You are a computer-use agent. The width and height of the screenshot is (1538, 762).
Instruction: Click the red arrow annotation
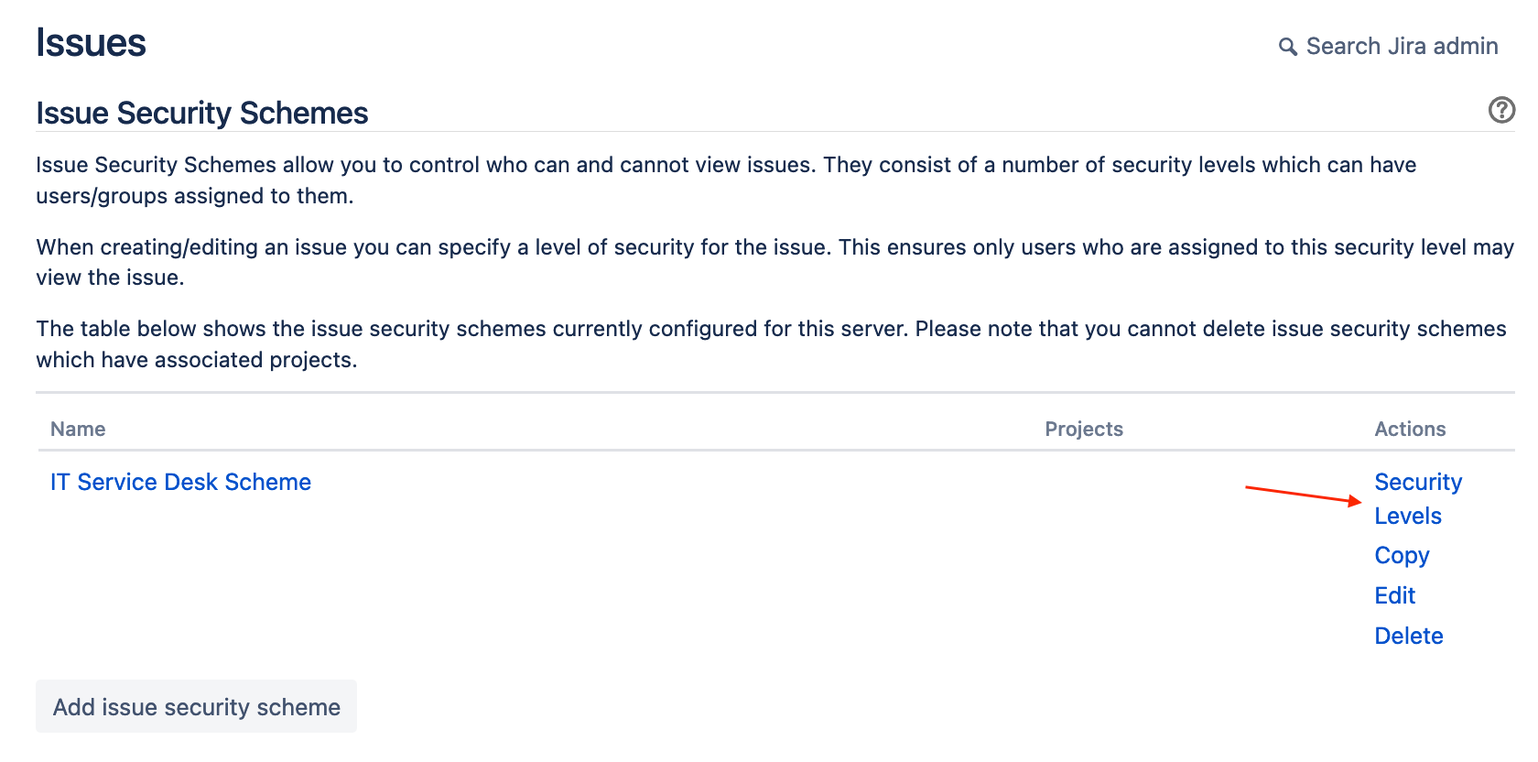(x=1304, y=495)
